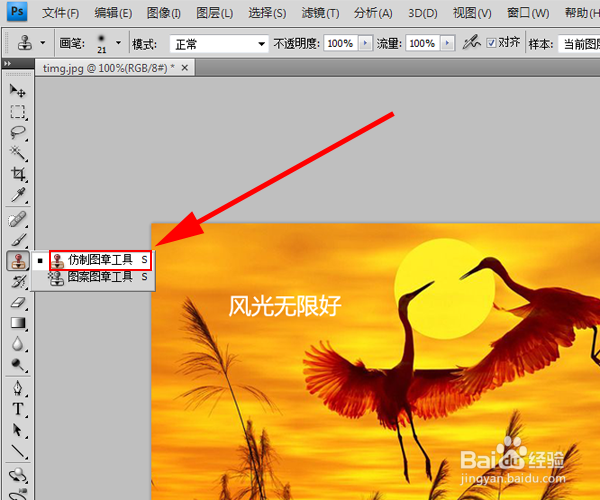Viewport: 600px width, 500px height.
Task: Select the Move tool
Action: point(17,91)
